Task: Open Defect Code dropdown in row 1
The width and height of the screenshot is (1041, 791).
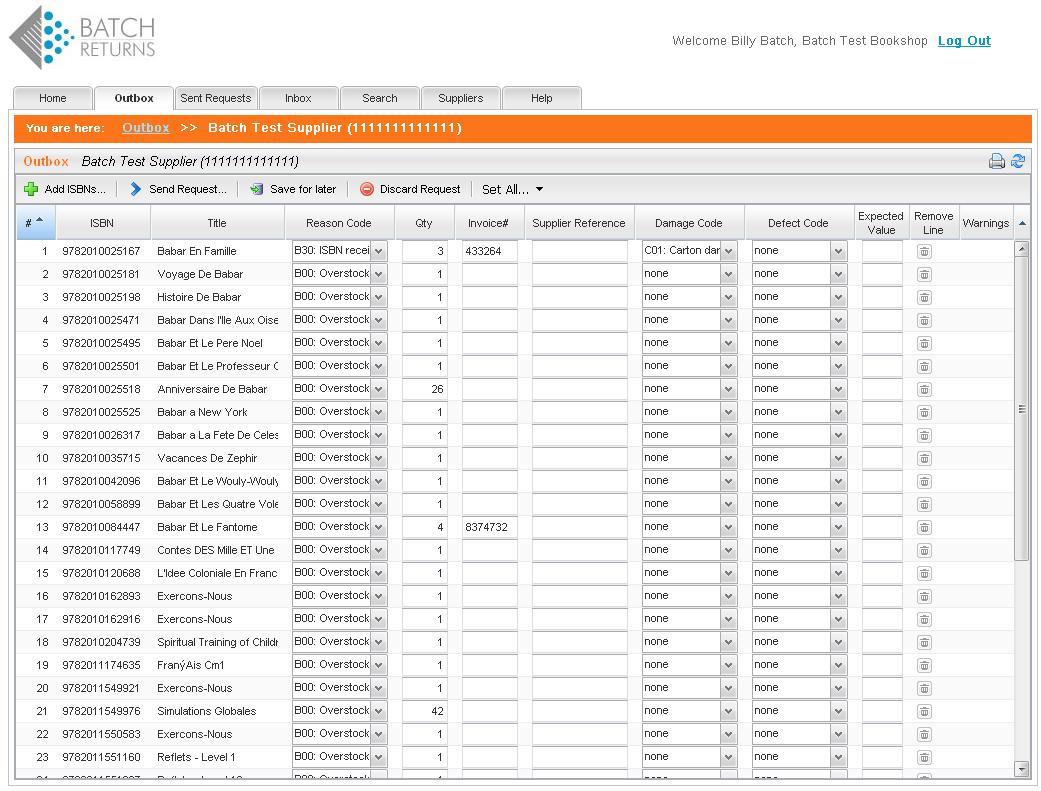Action: [838, 251]
